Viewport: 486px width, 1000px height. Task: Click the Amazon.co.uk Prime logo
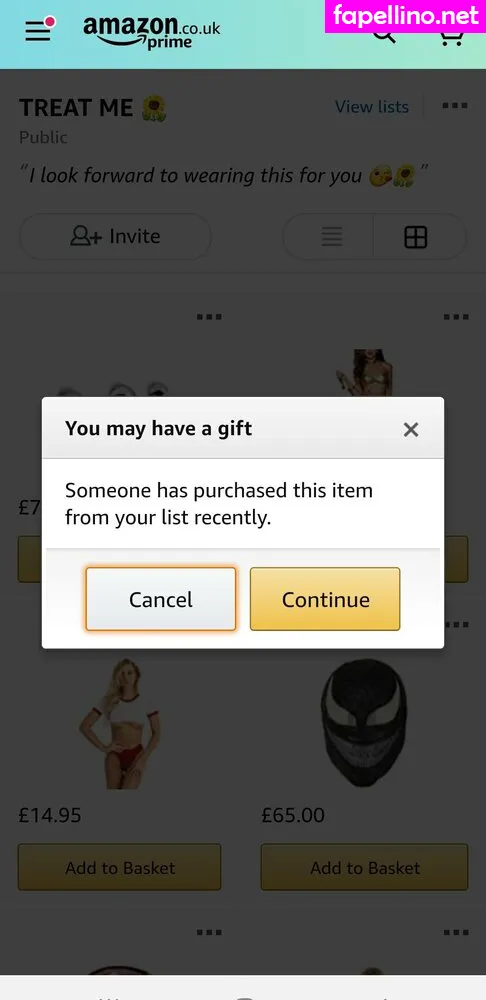(152, 31)
